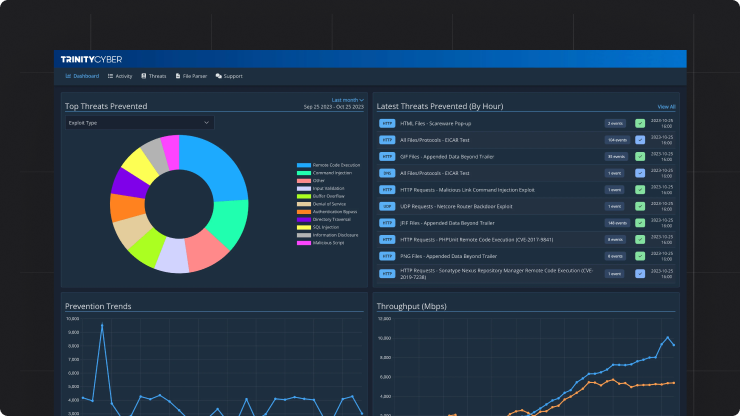Go to the Activity page
The image size is (740, 416).
click(x=120, y=76)
